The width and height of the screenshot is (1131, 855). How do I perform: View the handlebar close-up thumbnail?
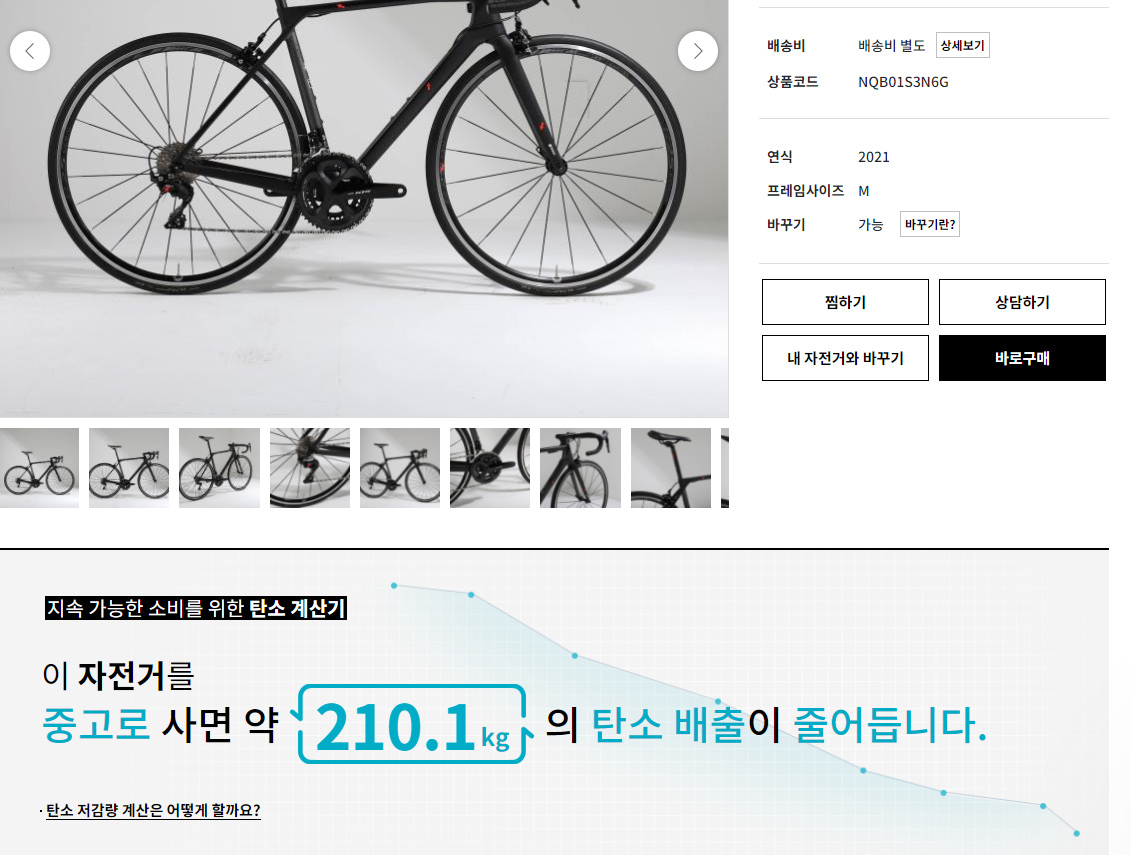(x=580, y=468)
